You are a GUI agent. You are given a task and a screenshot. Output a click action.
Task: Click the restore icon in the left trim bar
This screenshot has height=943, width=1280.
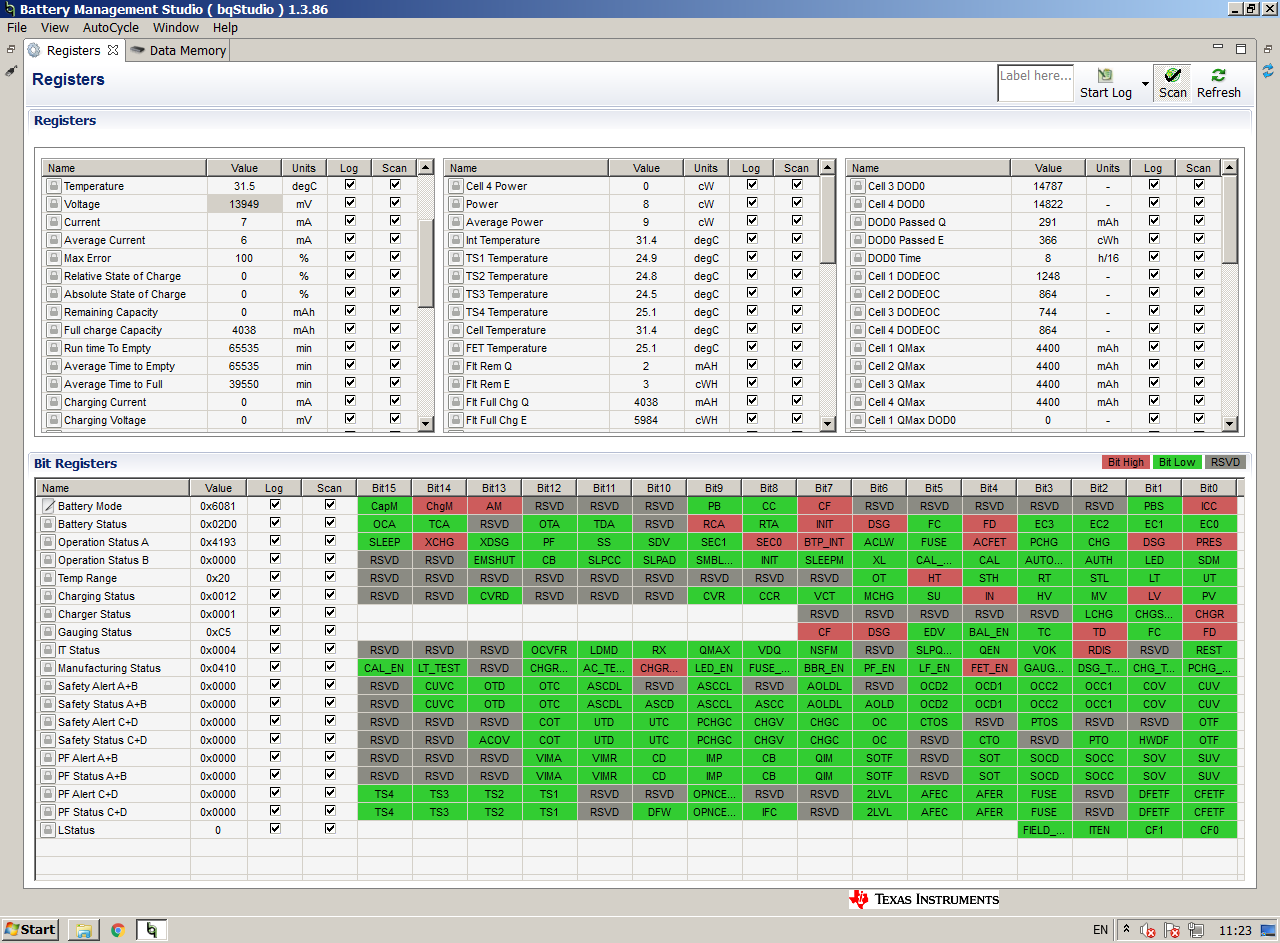tap(11, 48)
